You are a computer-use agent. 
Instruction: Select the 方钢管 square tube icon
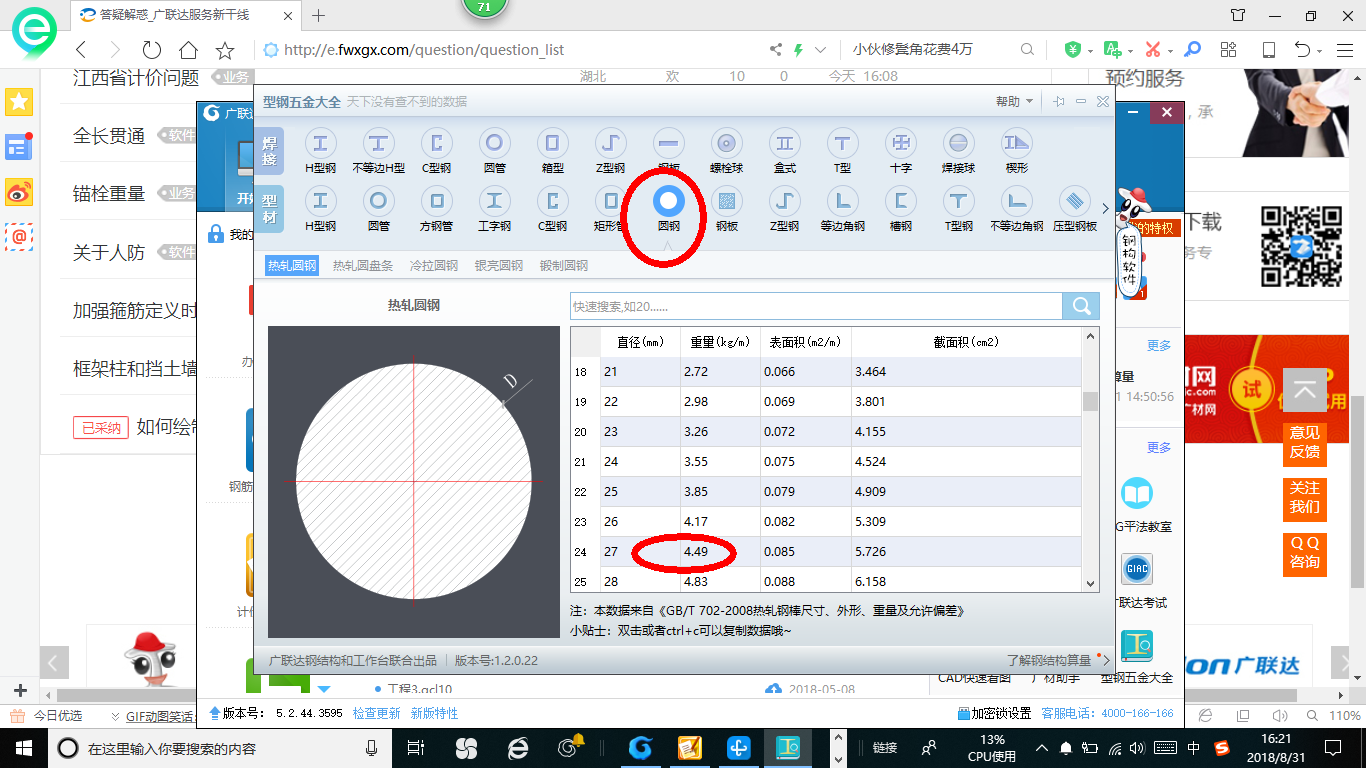coord(436,209)
